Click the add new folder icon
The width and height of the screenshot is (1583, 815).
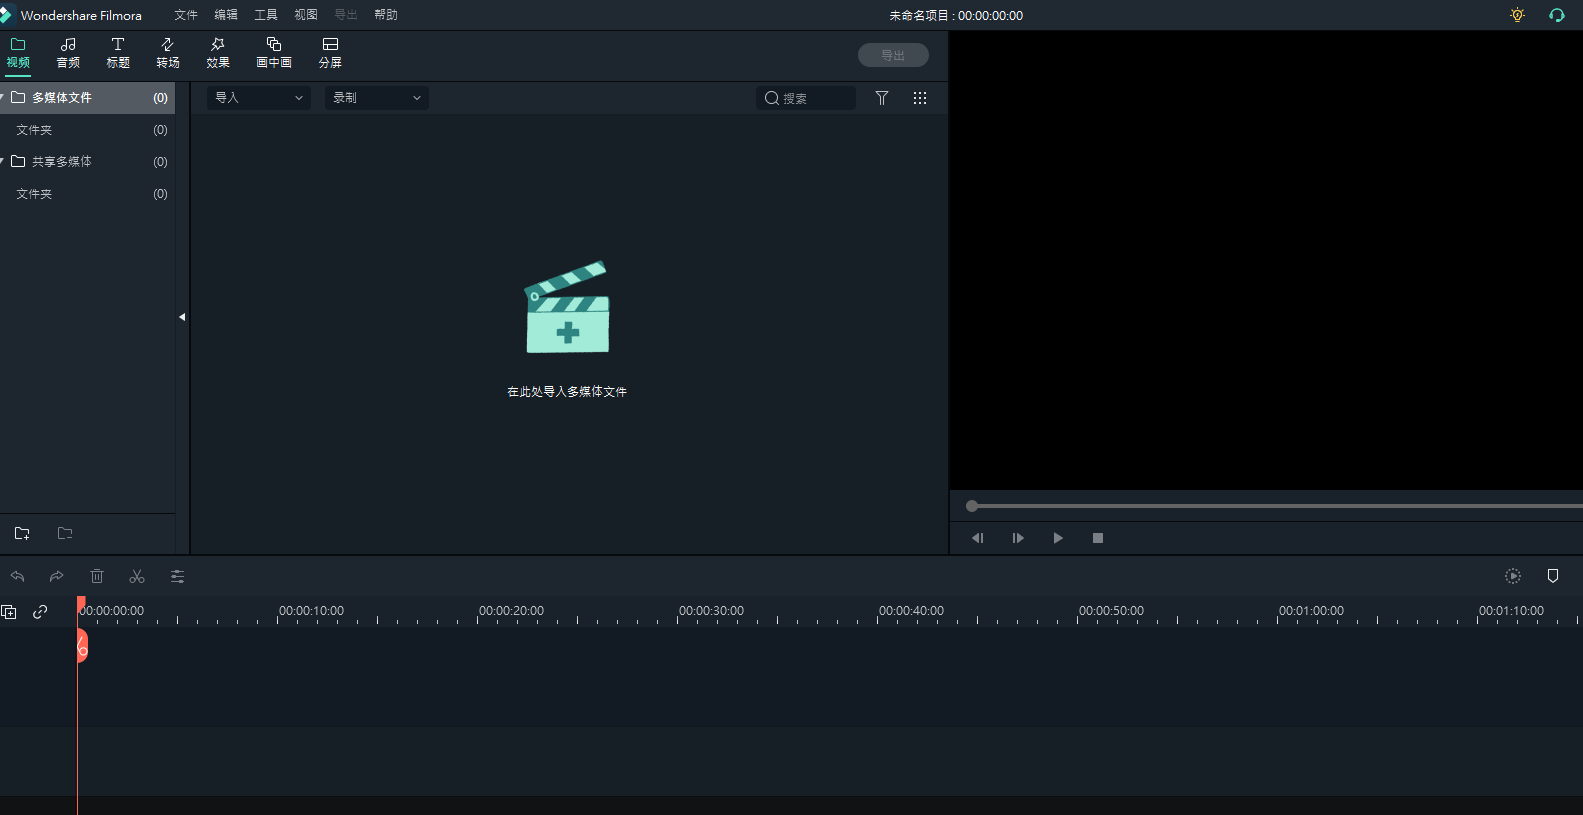tap(22, 533)
